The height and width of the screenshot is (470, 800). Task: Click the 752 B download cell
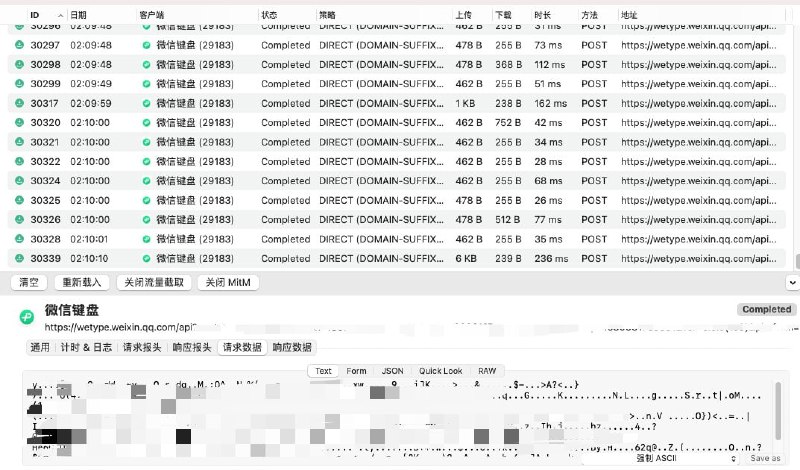pos(508,122)
